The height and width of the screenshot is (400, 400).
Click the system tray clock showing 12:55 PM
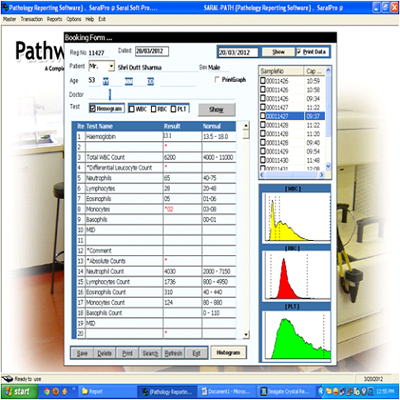tap(386, 391)
